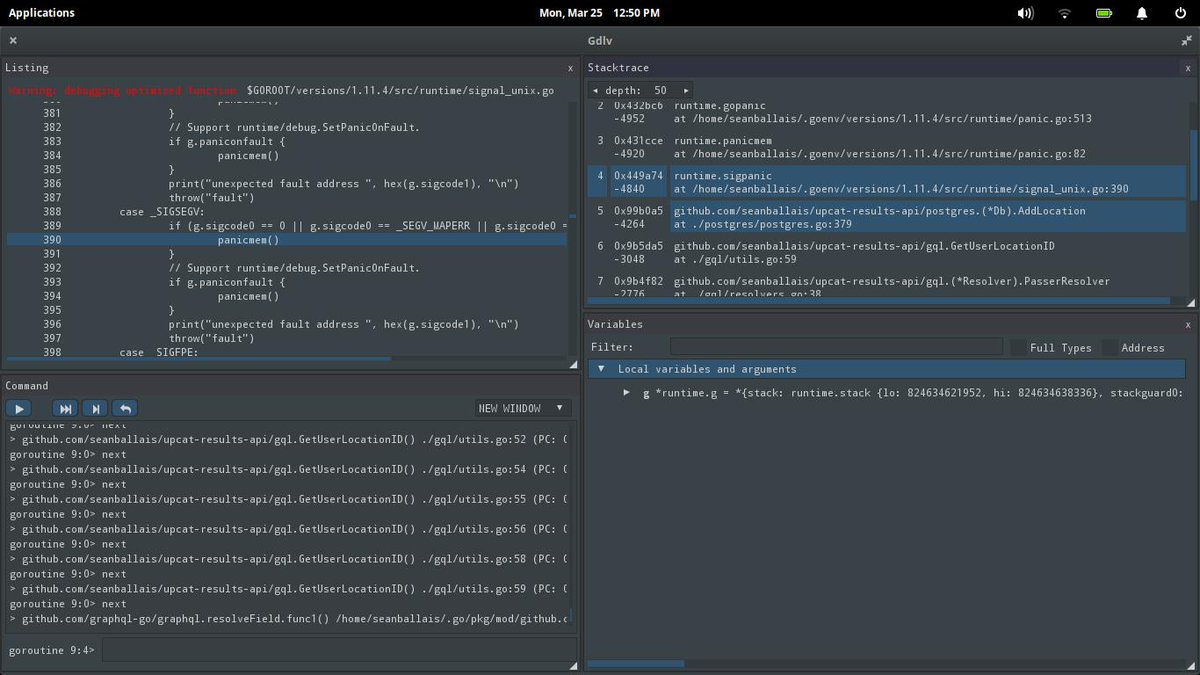
Task: Select stack frame 2 runtime.gopanic
Action: pos(887,112)
